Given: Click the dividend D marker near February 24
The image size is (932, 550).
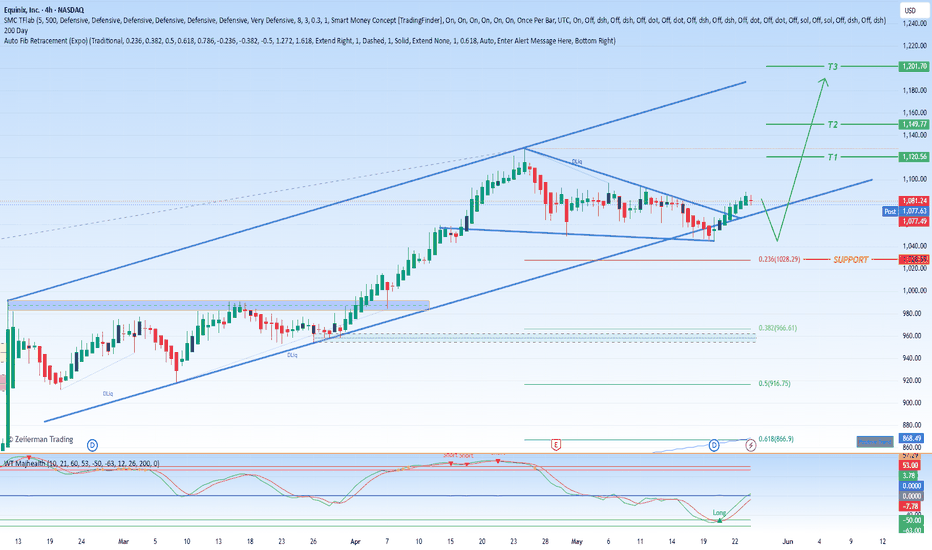Looking at the screenshot, I should [92, 445].
